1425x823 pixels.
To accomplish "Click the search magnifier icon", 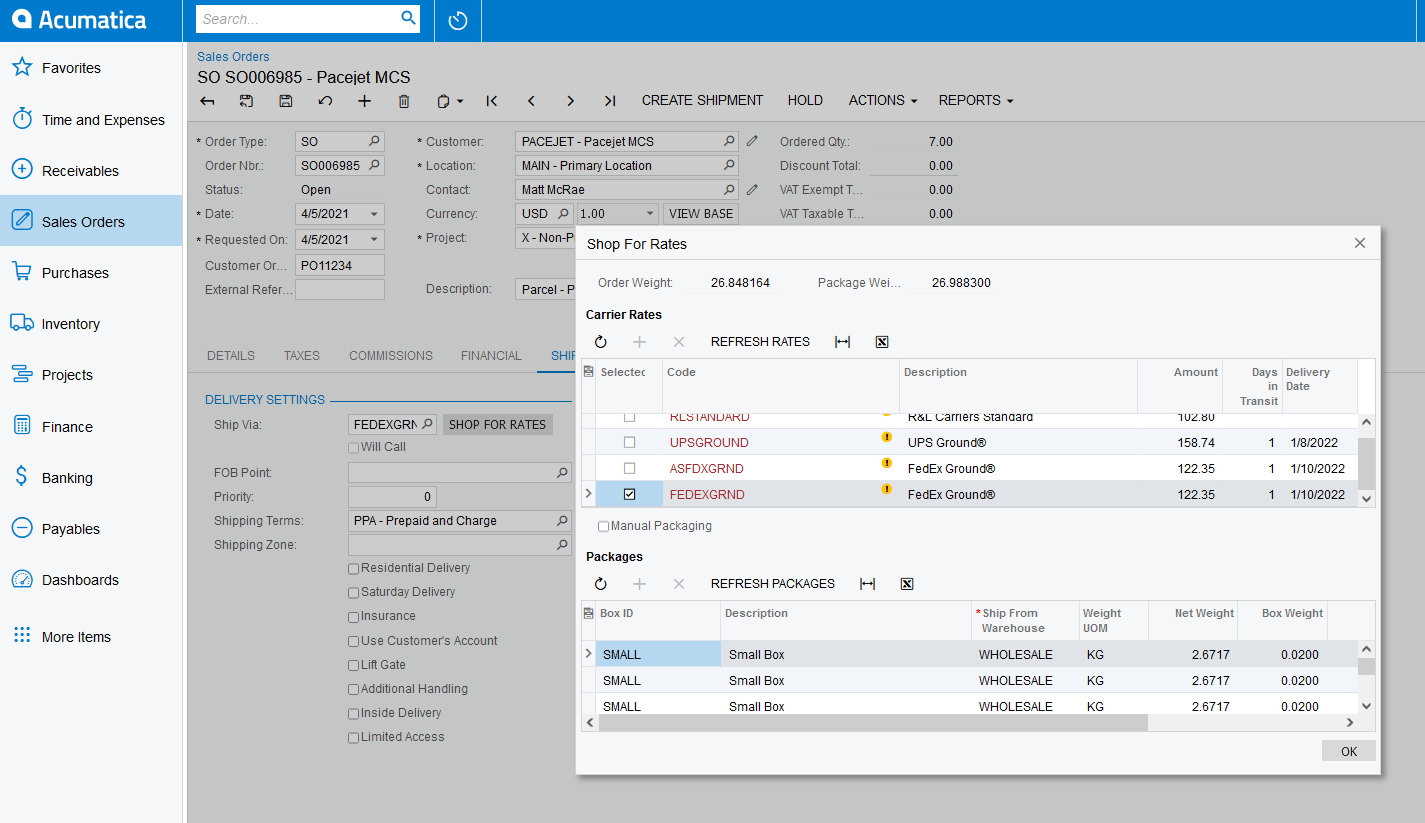I will pos(408,18).
